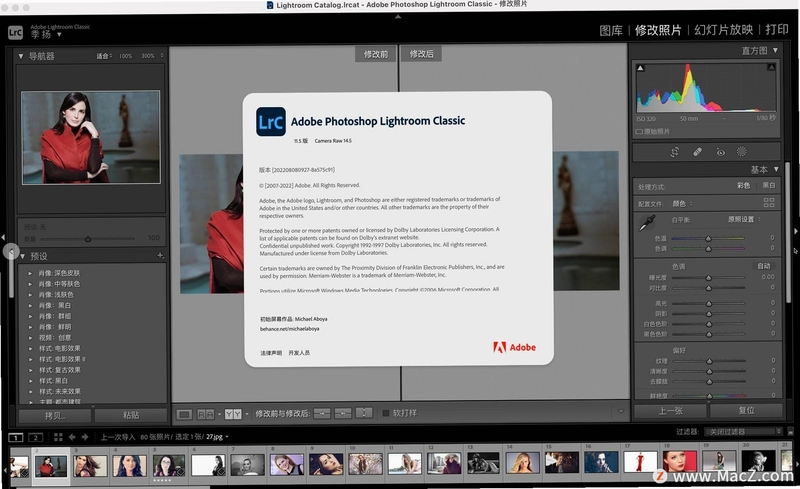Toggle the 原始照片 checkbox under histogram
The width and height of the screenshot is (800, 489).
639,132
